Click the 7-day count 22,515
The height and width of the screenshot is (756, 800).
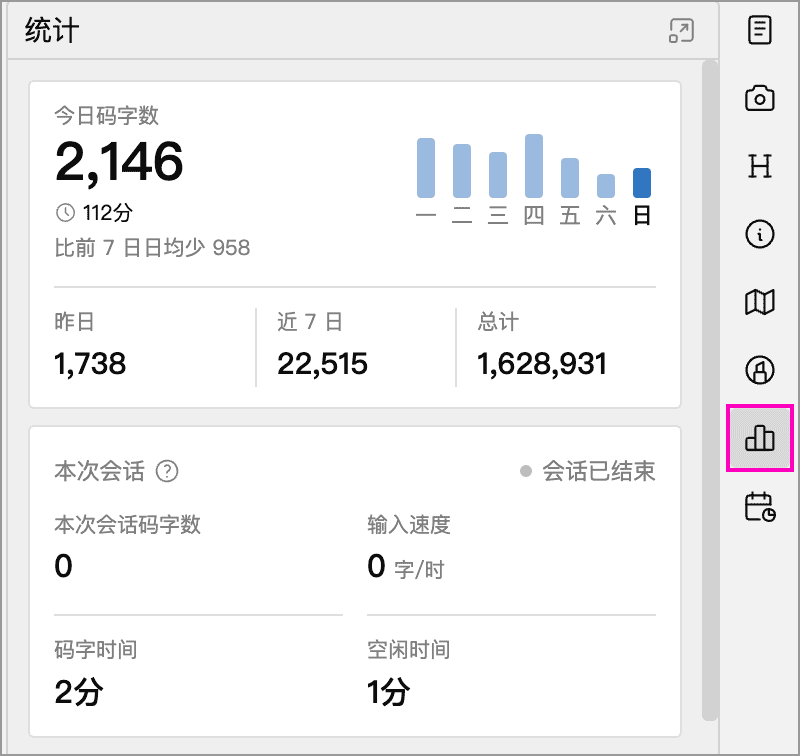(x=322, y=364)
